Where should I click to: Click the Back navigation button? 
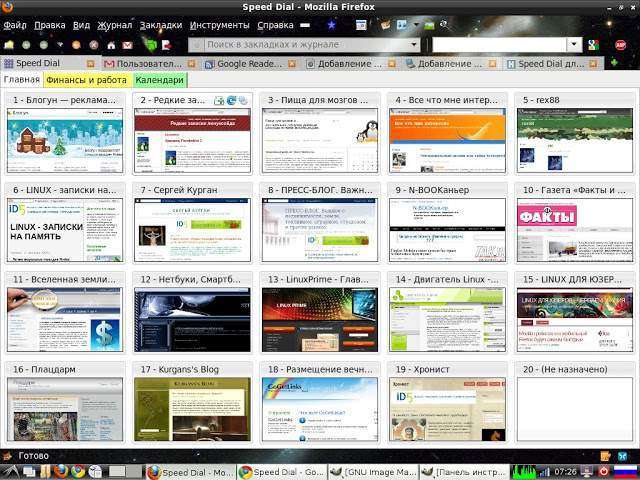[x=26, y=44]
